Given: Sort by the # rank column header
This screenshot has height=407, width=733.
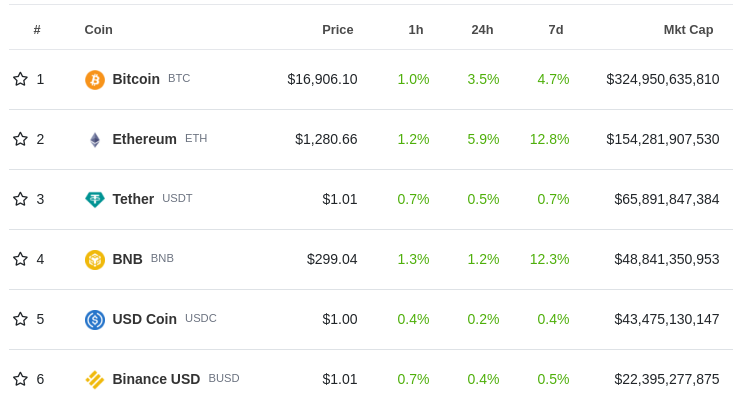Looking at the screenshot, I should click(37, 30).
